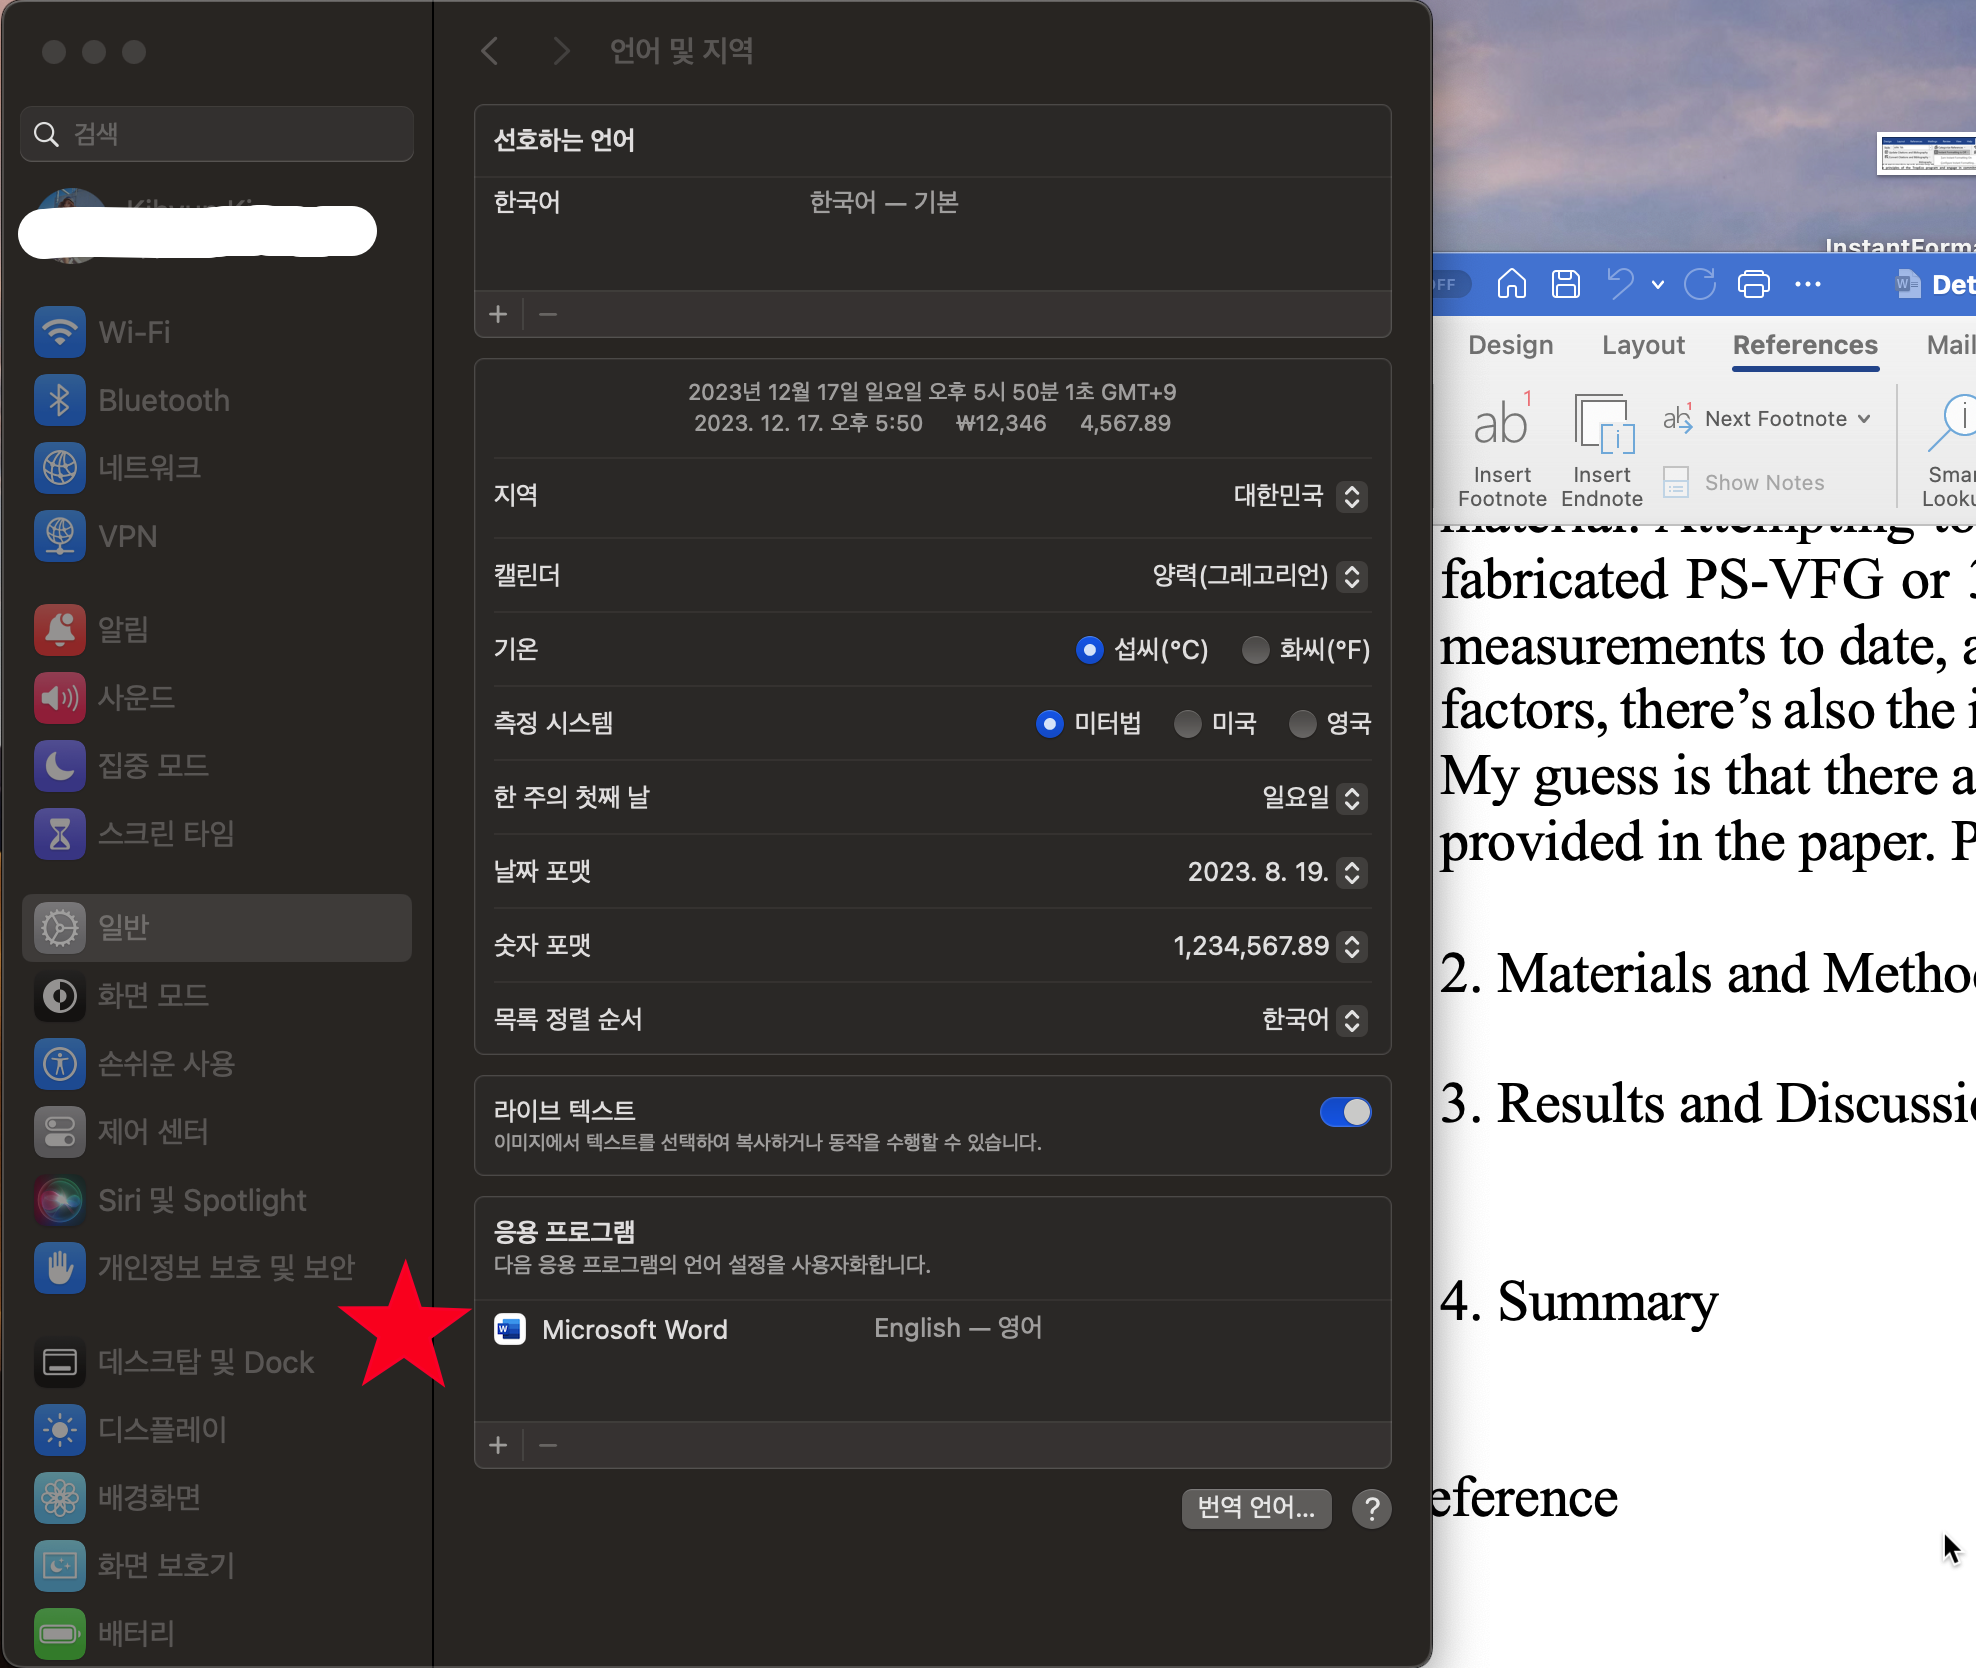
Task: Open Siri 및 Spotlight in sidebar
Action: tap(201, 1200)
